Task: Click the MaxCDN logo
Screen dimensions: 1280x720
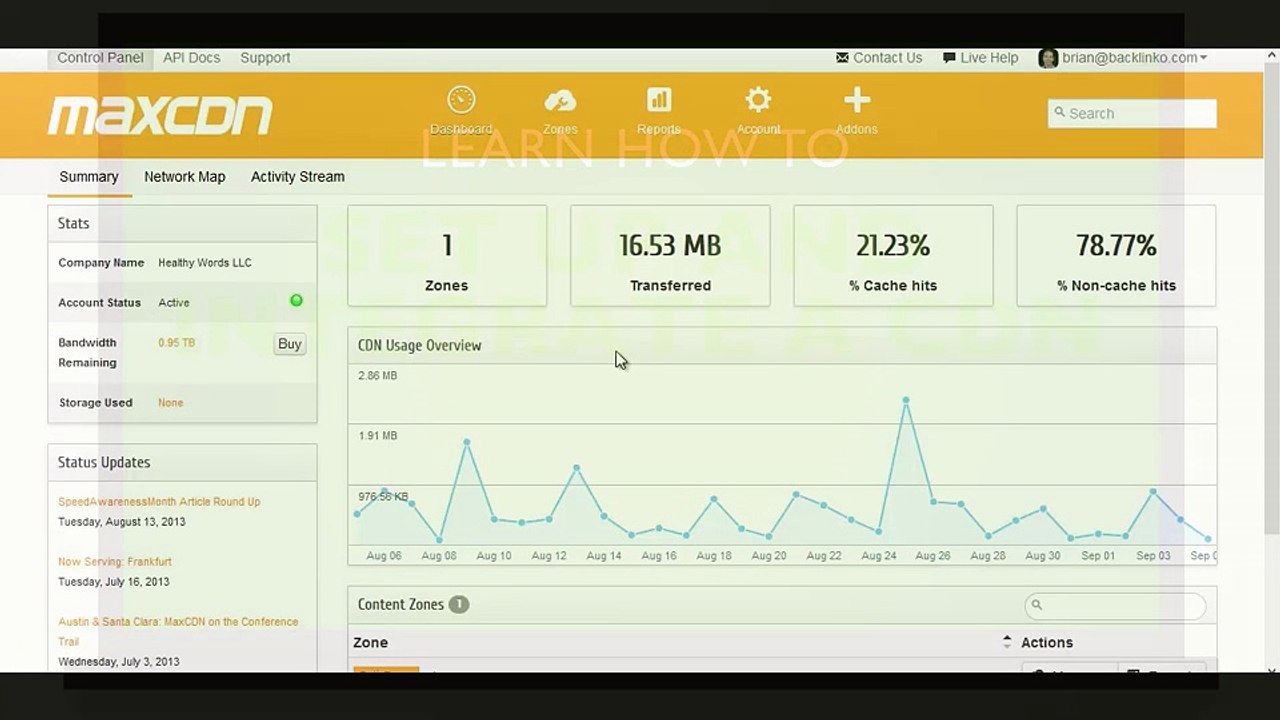Action: [160, 115]
